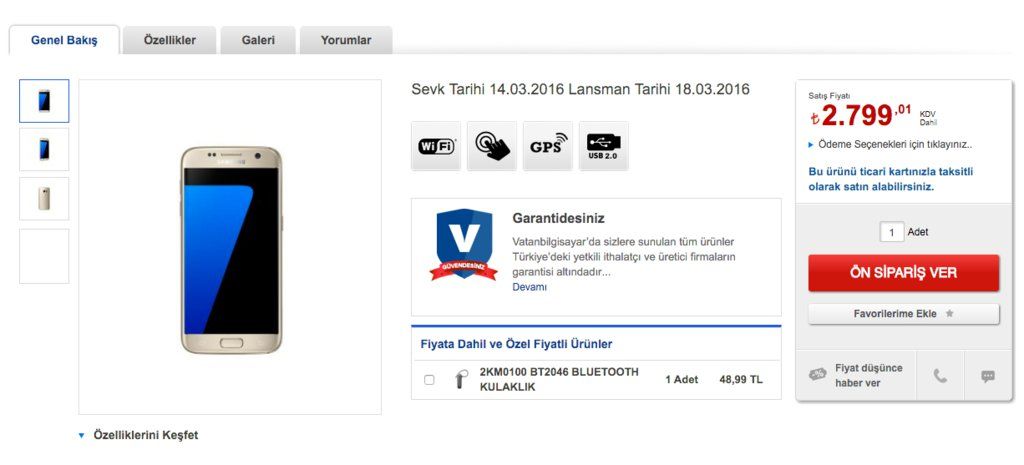Click the GPS feature icon
This screenshot has height=465, width=1024.
(x=548, y=147)
